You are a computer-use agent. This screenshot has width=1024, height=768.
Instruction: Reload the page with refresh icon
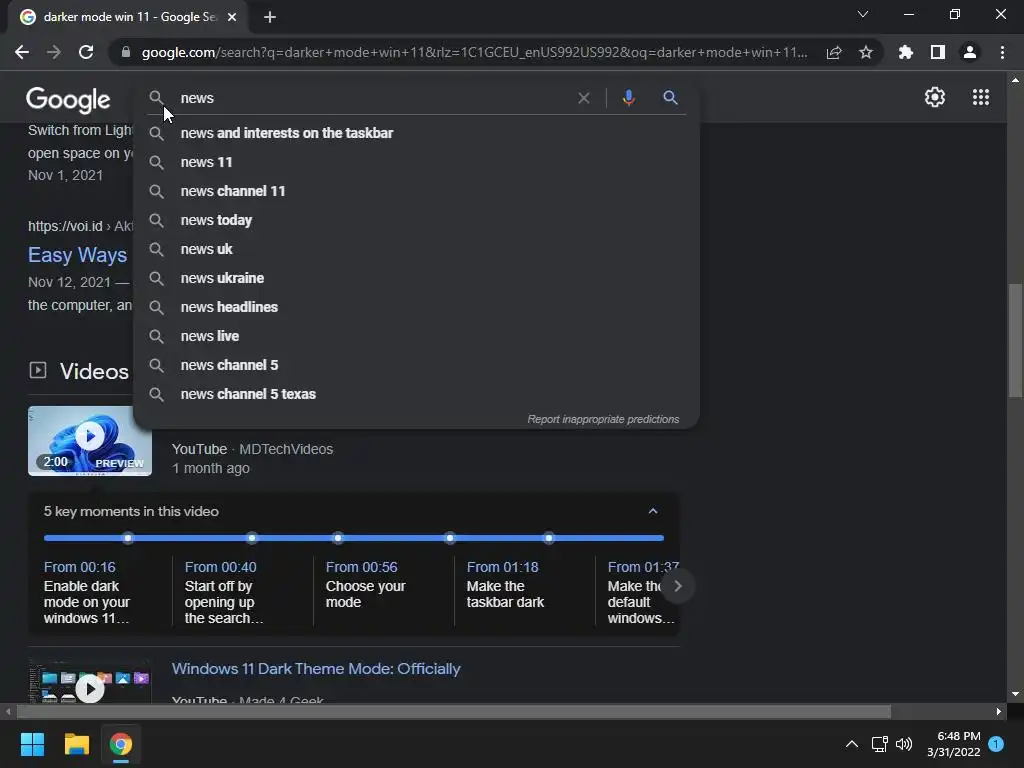pyautogui.click(x=86, y=52)
